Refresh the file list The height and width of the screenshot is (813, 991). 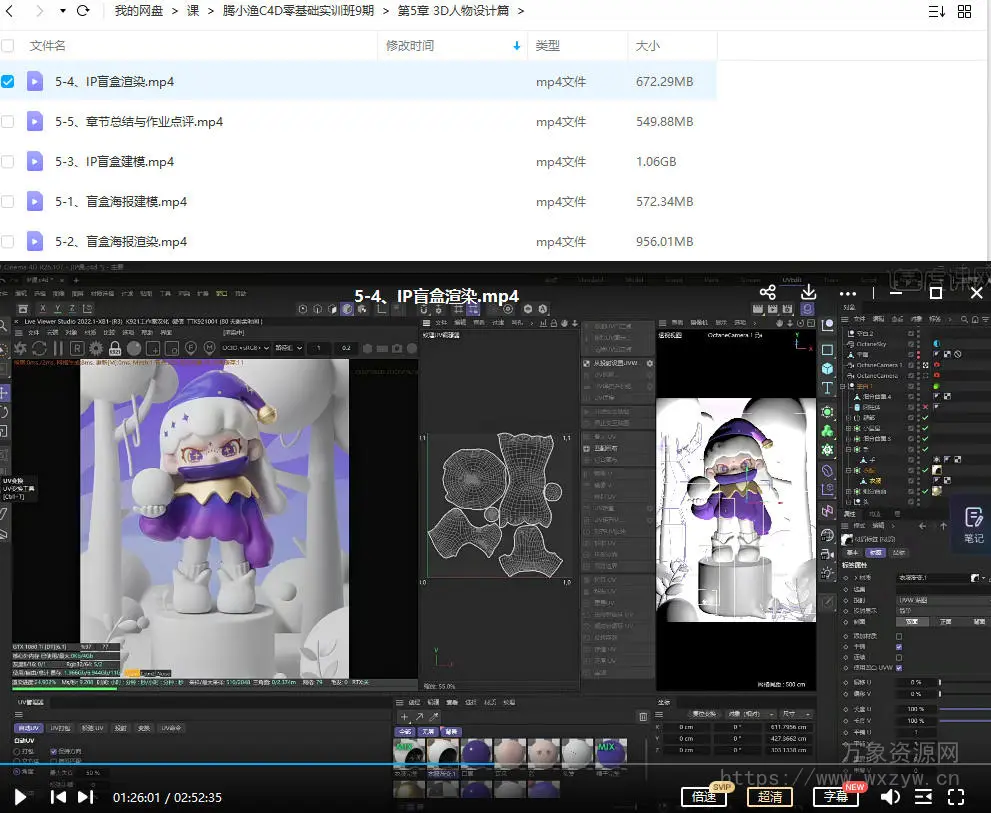pyautogui.click(x=83, y=11)
